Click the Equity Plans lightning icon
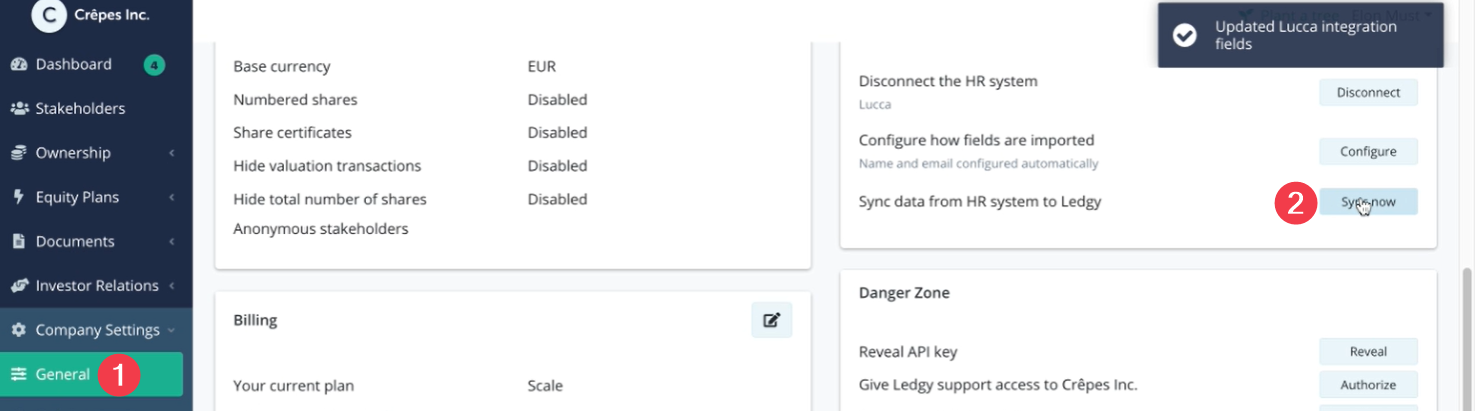Screen dimensions: 1477x411 (18, 197)
